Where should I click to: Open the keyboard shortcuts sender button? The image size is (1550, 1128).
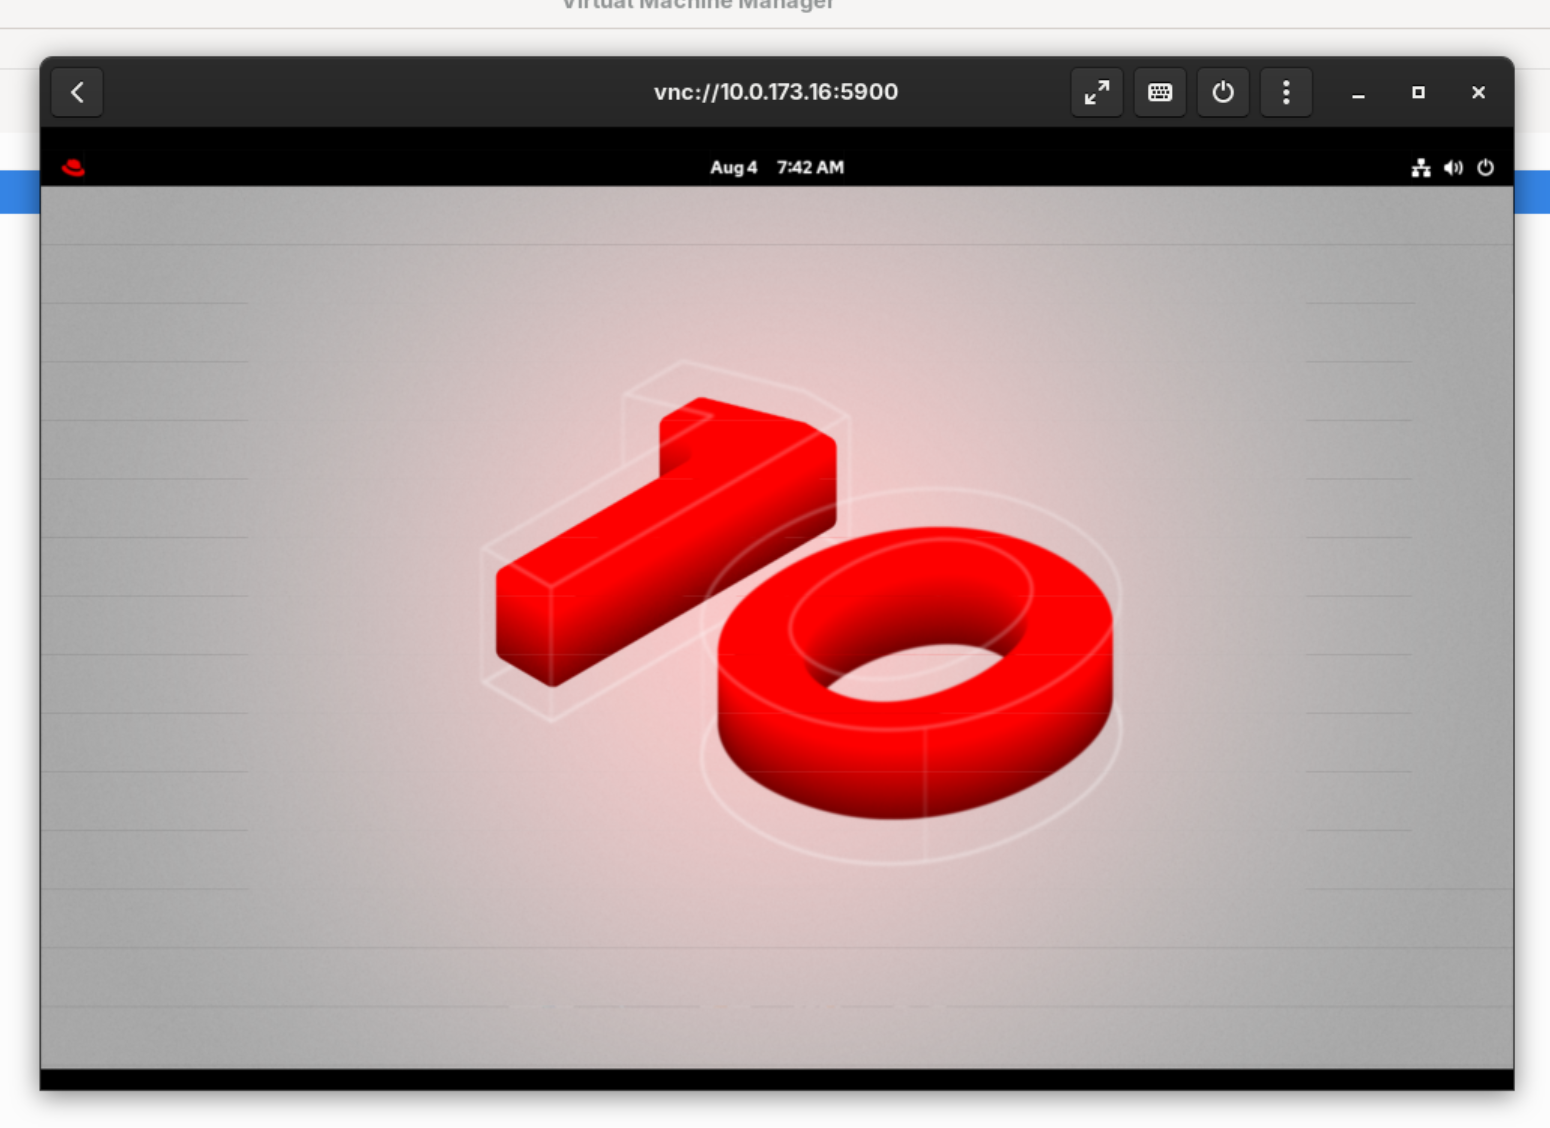pyautogui.click(x=1160, y=93)
